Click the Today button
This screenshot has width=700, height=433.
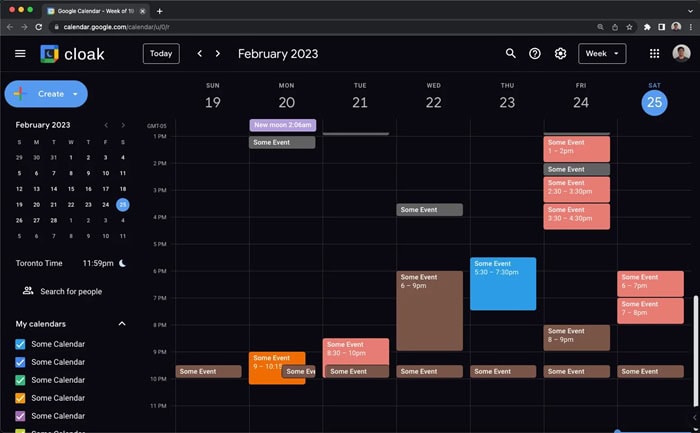click(x=161, y=53)
